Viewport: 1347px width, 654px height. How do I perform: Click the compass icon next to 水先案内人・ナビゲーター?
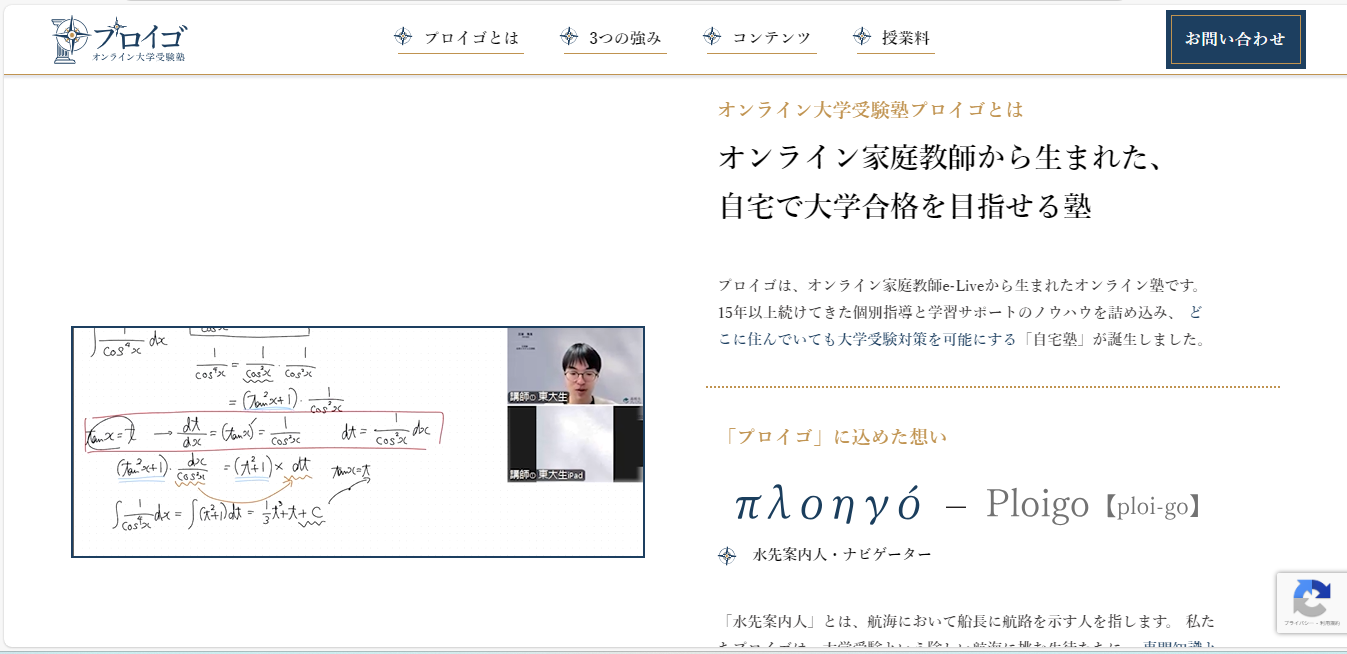point(727,555)
